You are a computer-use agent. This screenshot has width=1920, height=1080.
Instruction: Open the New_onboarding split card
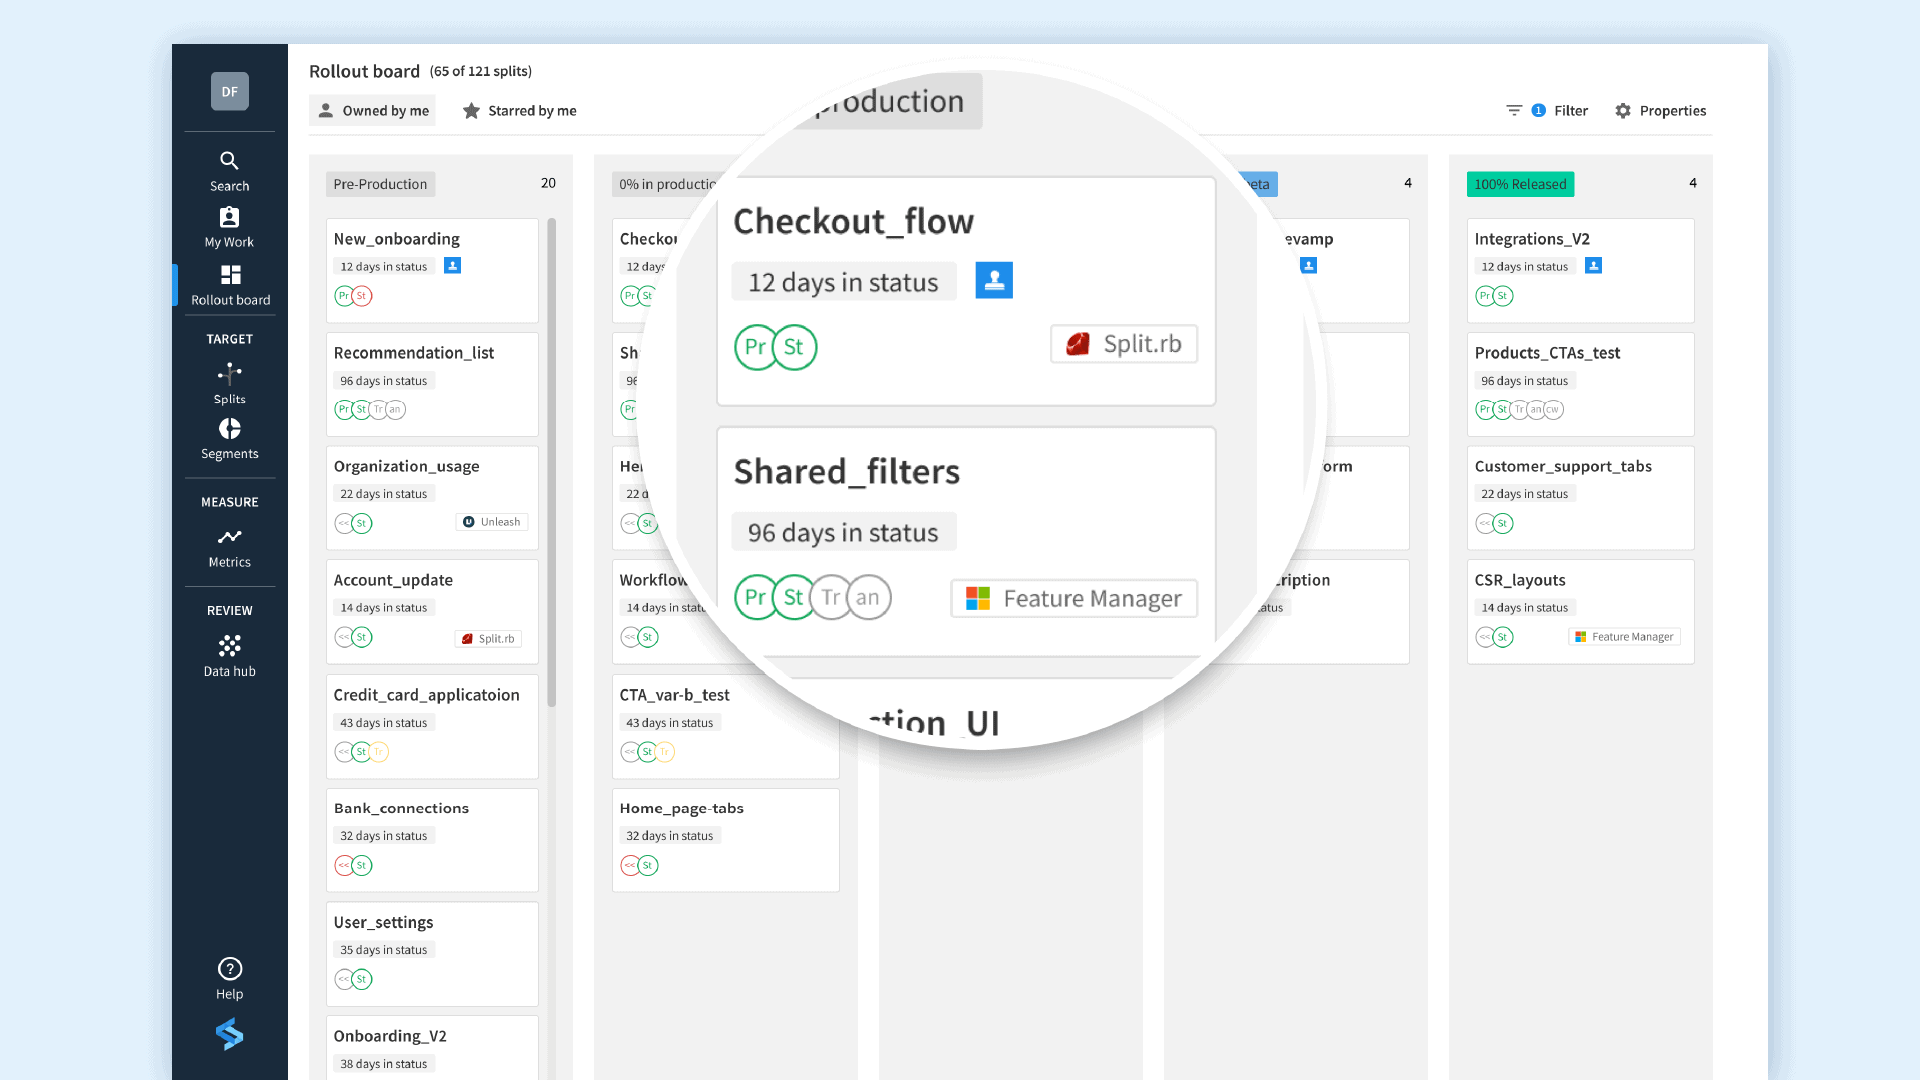tap(397, 239)
